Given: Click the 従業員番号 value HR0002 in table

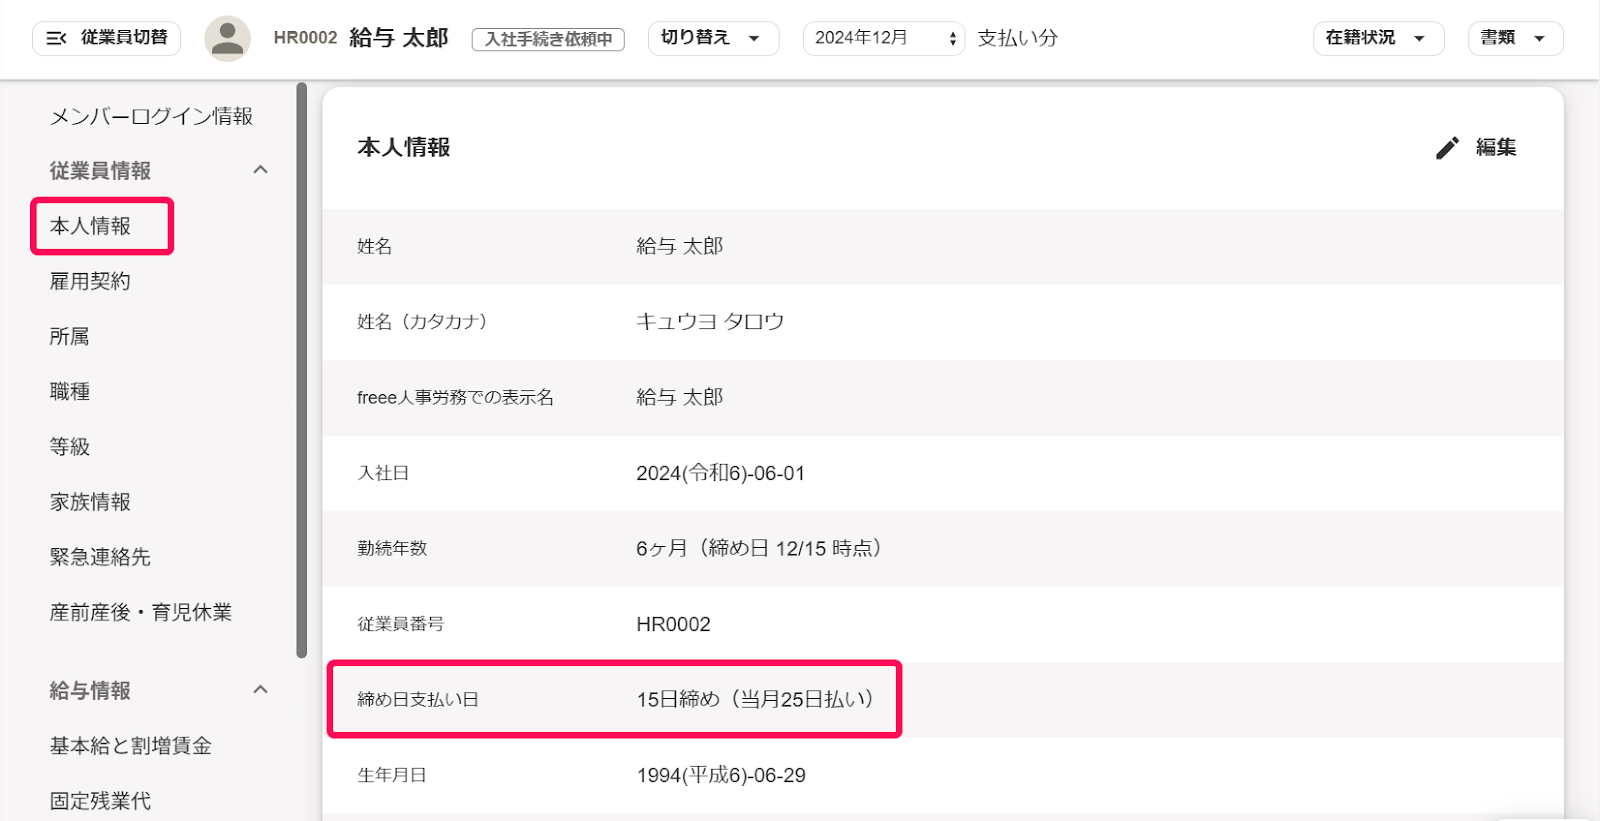Looking at the screenshot, I should coord(673,624).
